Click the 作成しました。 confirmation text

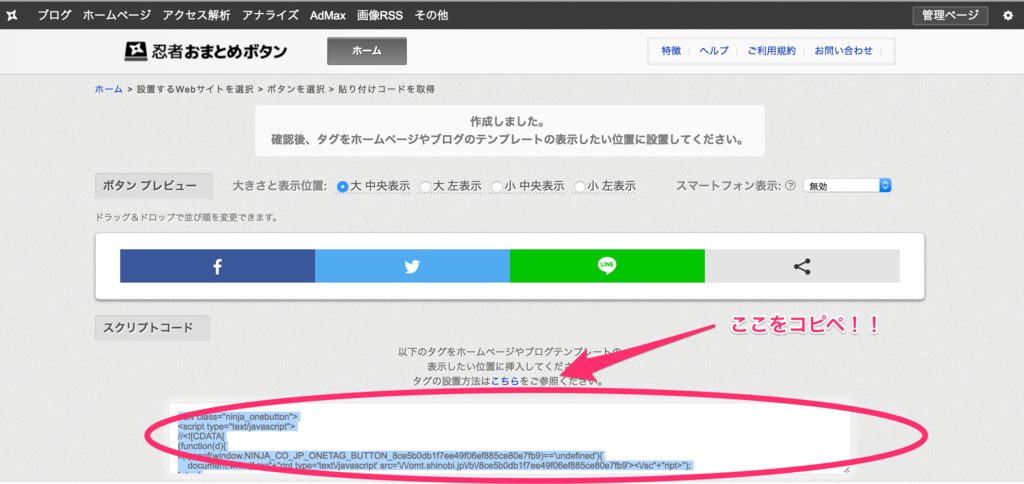click(507, 122)
